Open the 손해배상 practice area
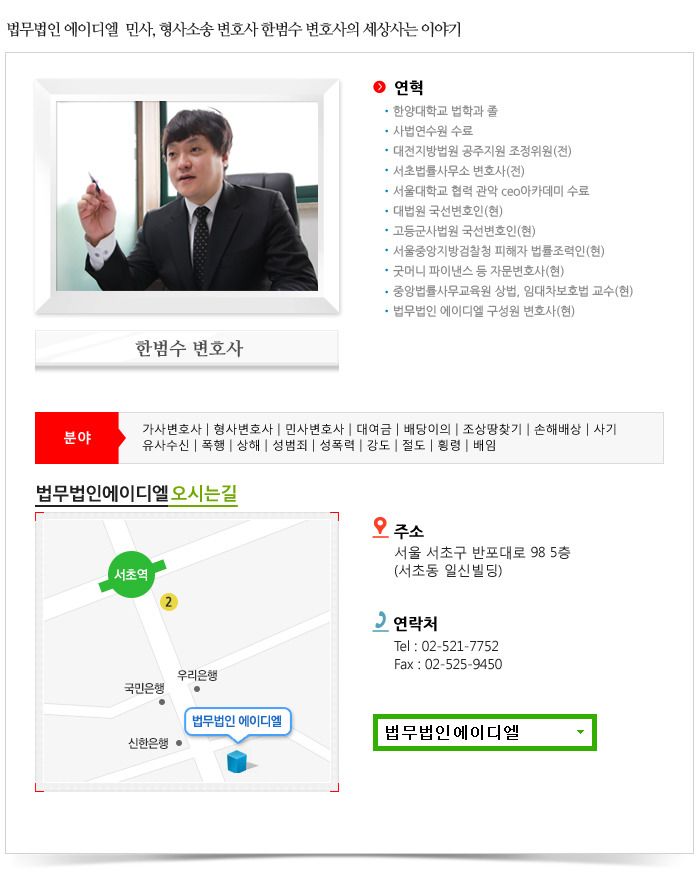Image resolution: width=700 pixels, height=883 pixels. tap(557, 429)
